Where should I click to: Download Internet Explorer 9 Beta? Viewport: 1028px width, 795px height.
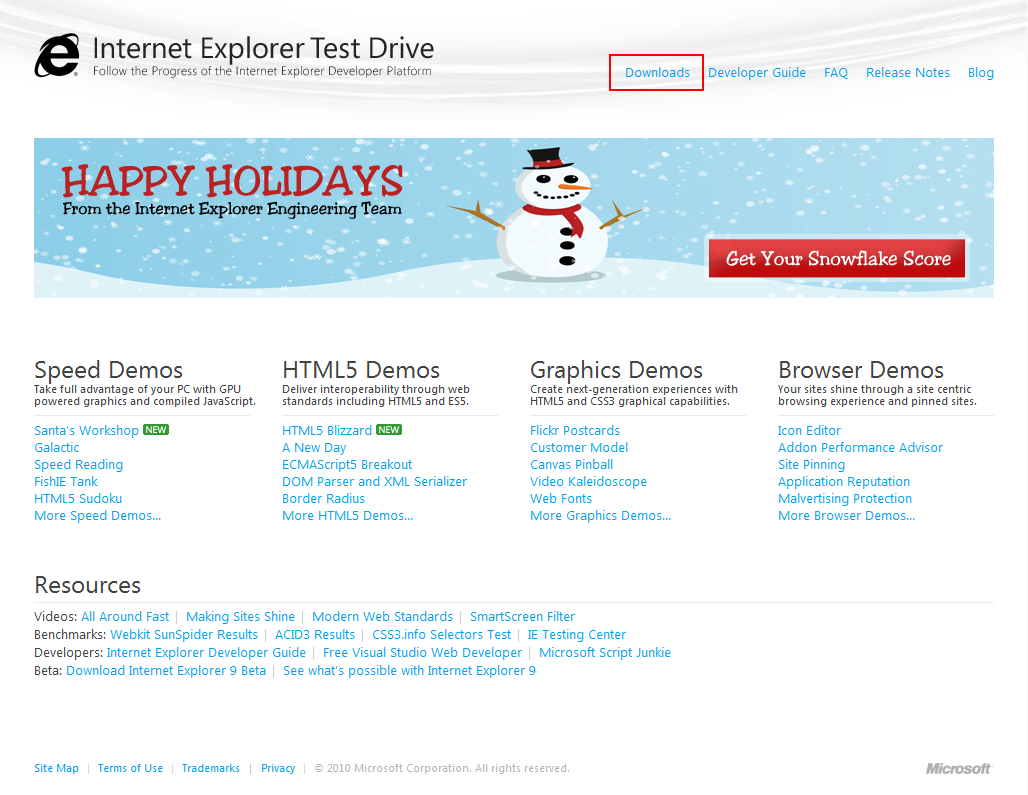tap(166, 670)
